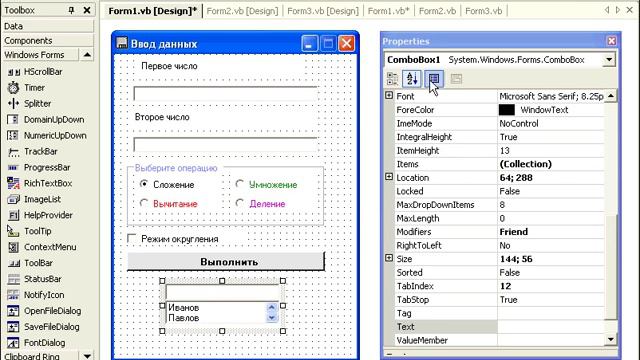Viewport: 640px width, 360px height.
Task: Switch Properties to Categorized view
Action: 392,79
